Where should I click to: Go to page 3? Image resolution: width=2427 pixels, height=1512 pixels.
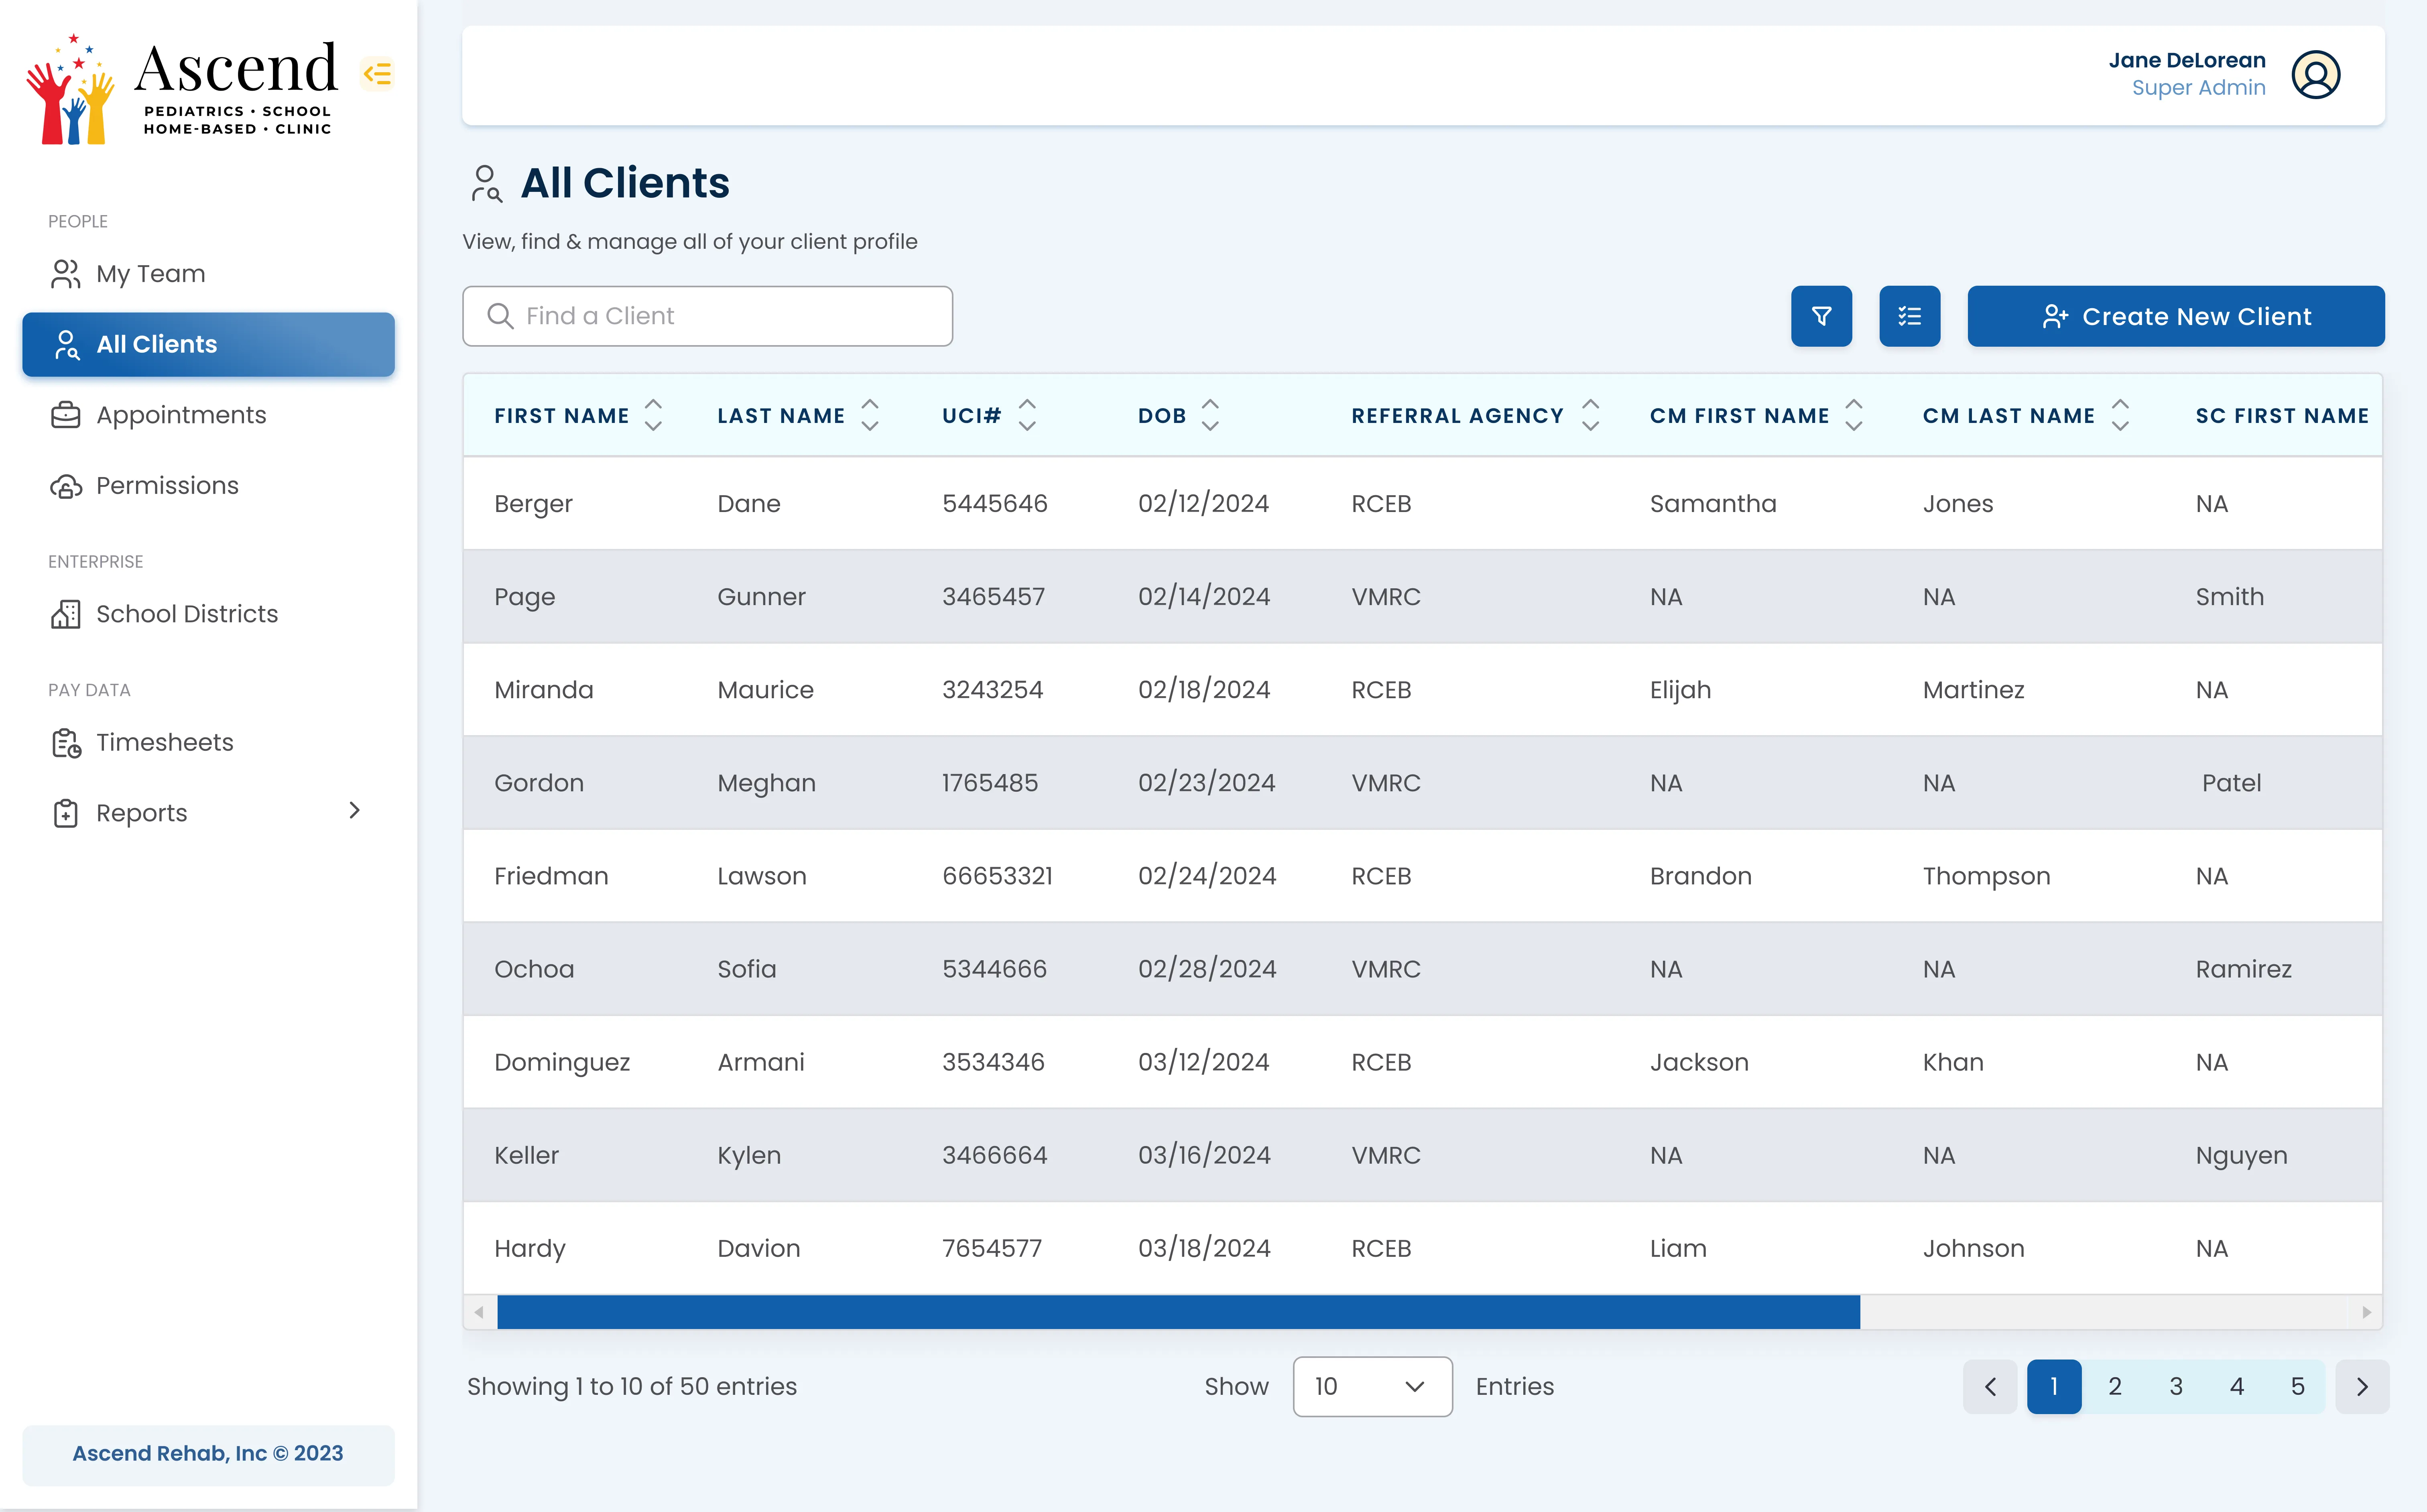2176,1386
